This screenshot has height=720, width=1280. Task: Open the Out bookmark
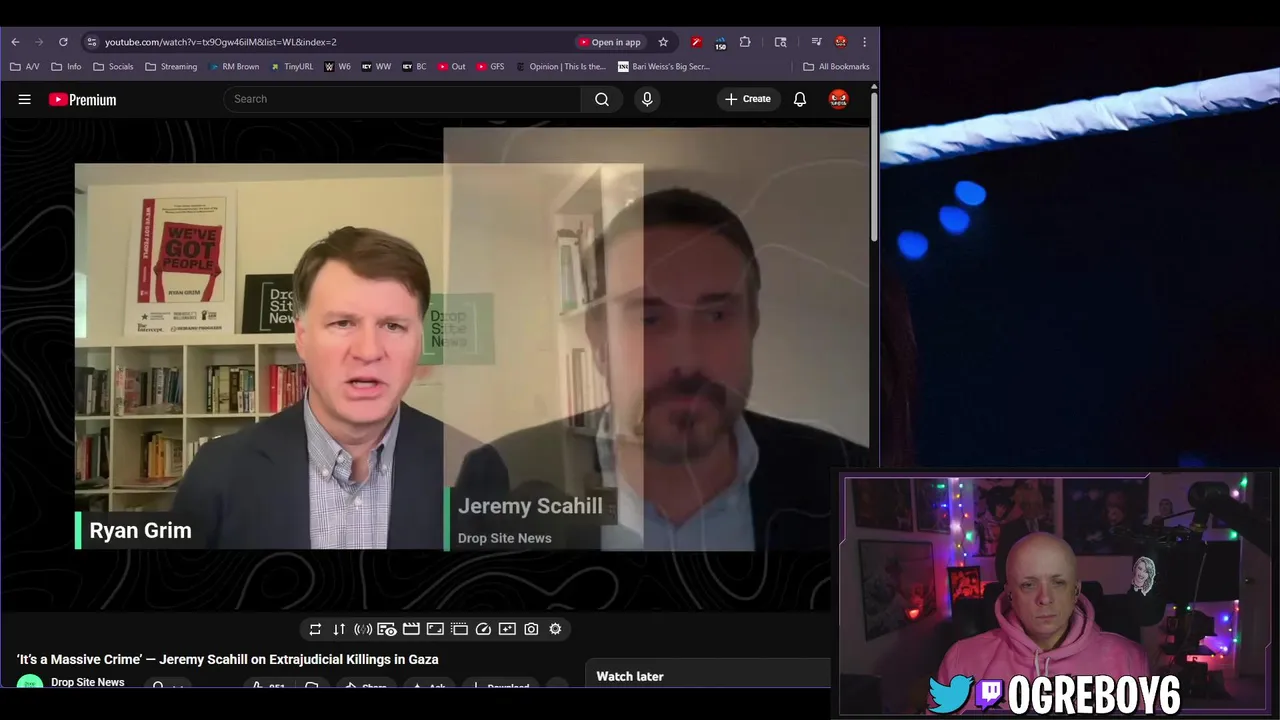451,67
